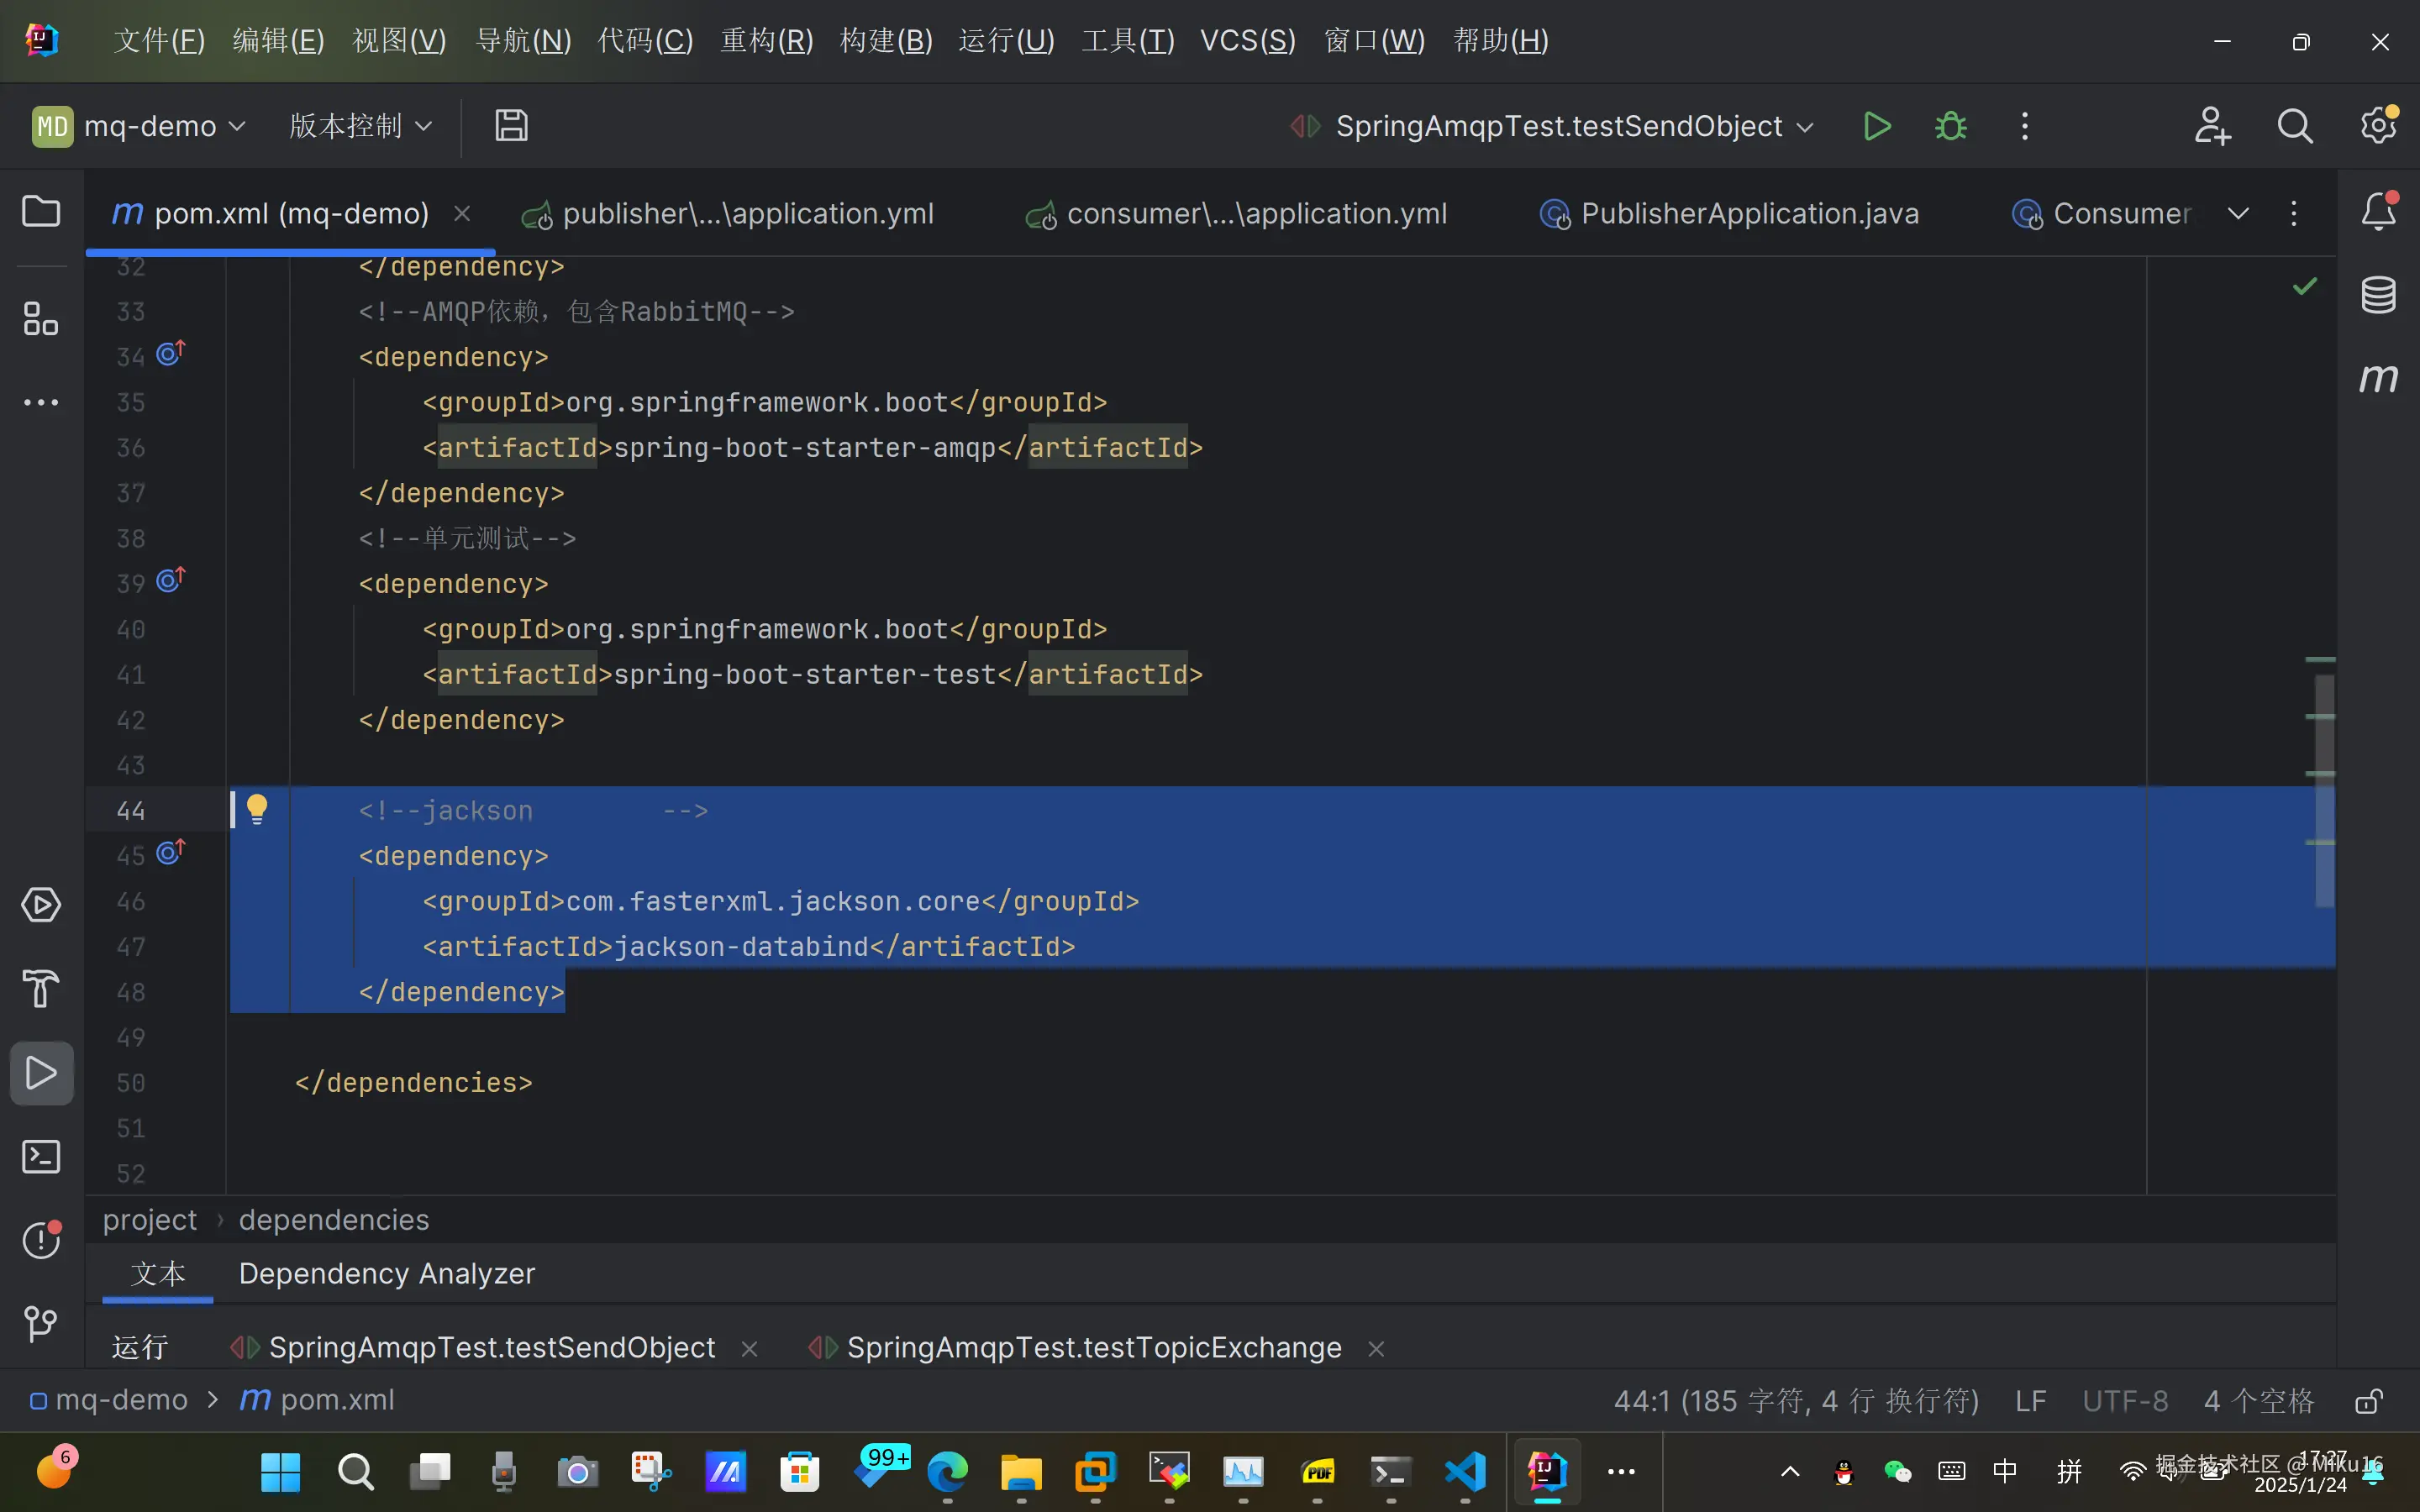Open the 代码(C) menu
2420x1512 pixels.
click(645, 41)
